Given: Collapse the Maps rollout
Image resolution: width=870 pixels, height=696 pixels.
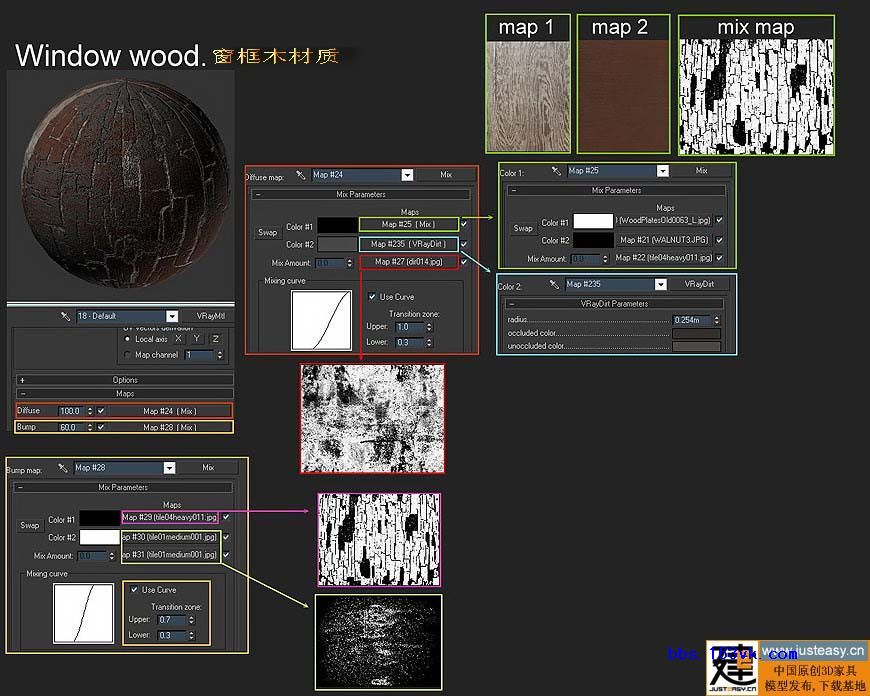Looking at the screenshot, I should pyautogui.click(x=124, y=394).
